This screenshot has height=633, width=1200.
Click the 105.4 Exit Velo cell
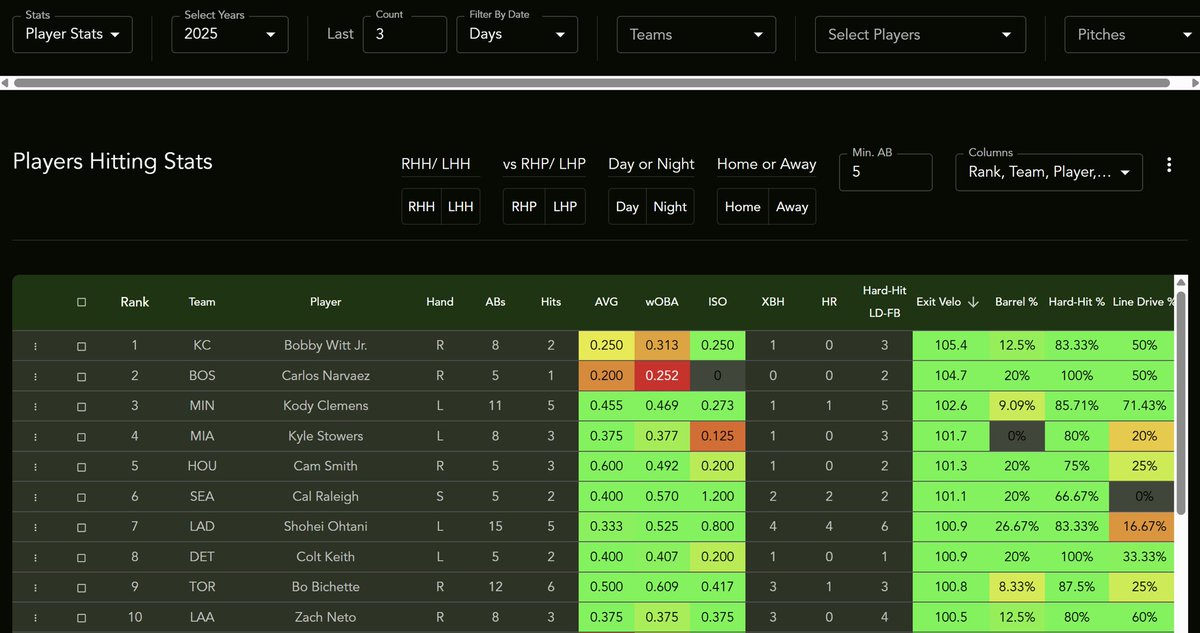[950, 346]
